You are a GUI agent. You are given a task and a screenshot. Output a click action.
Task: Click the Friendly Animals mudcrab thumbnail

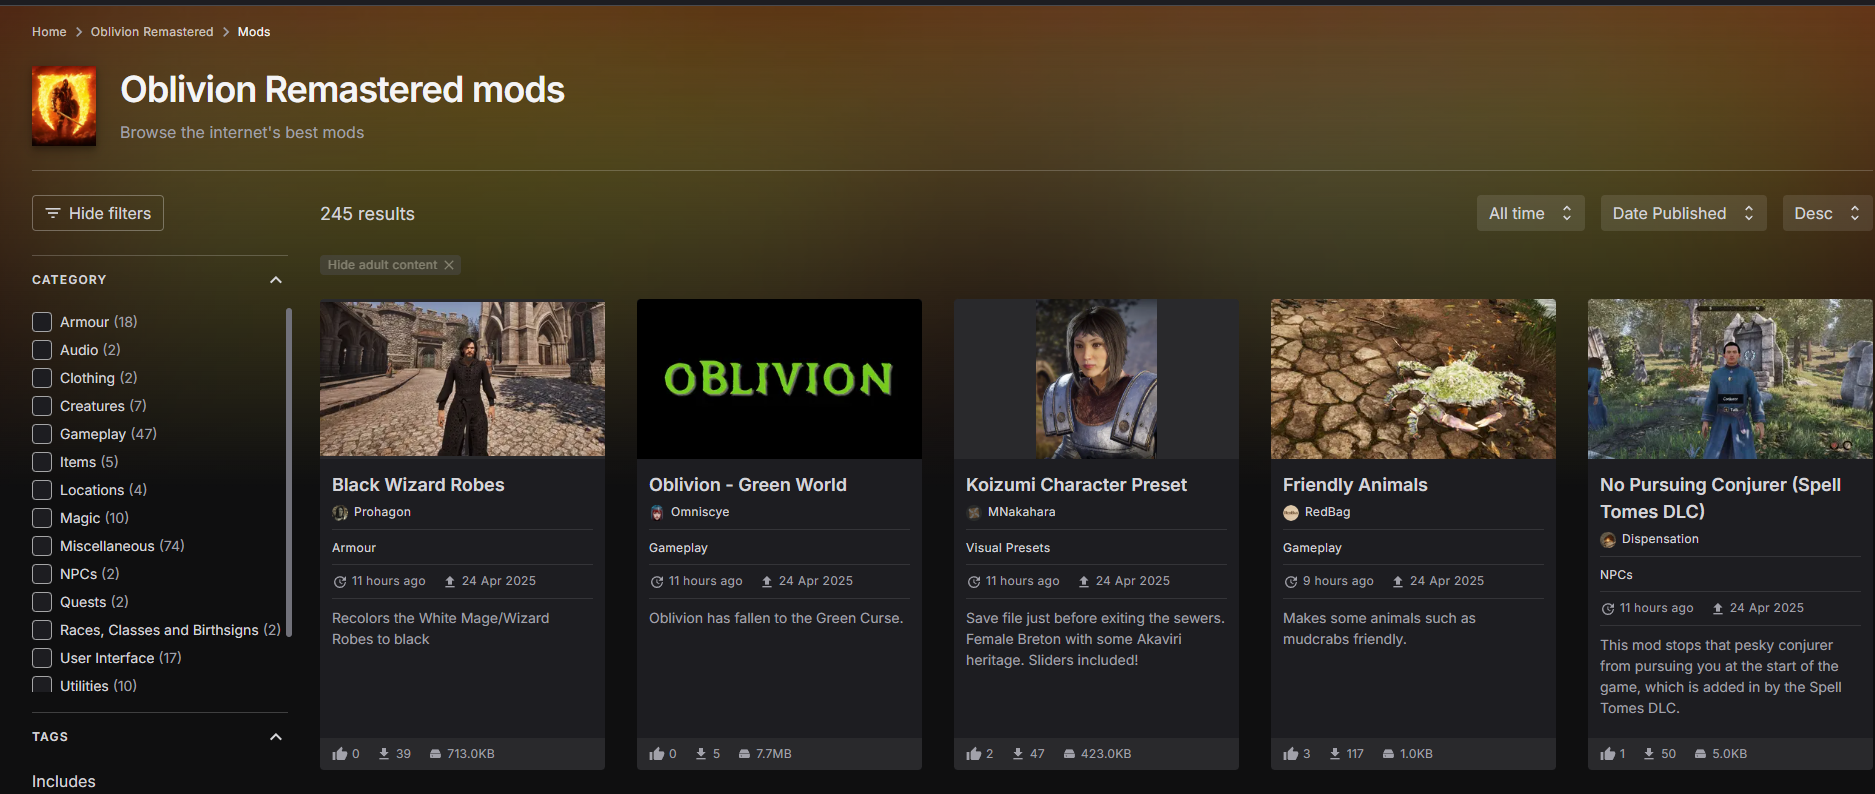point(1413,379)
